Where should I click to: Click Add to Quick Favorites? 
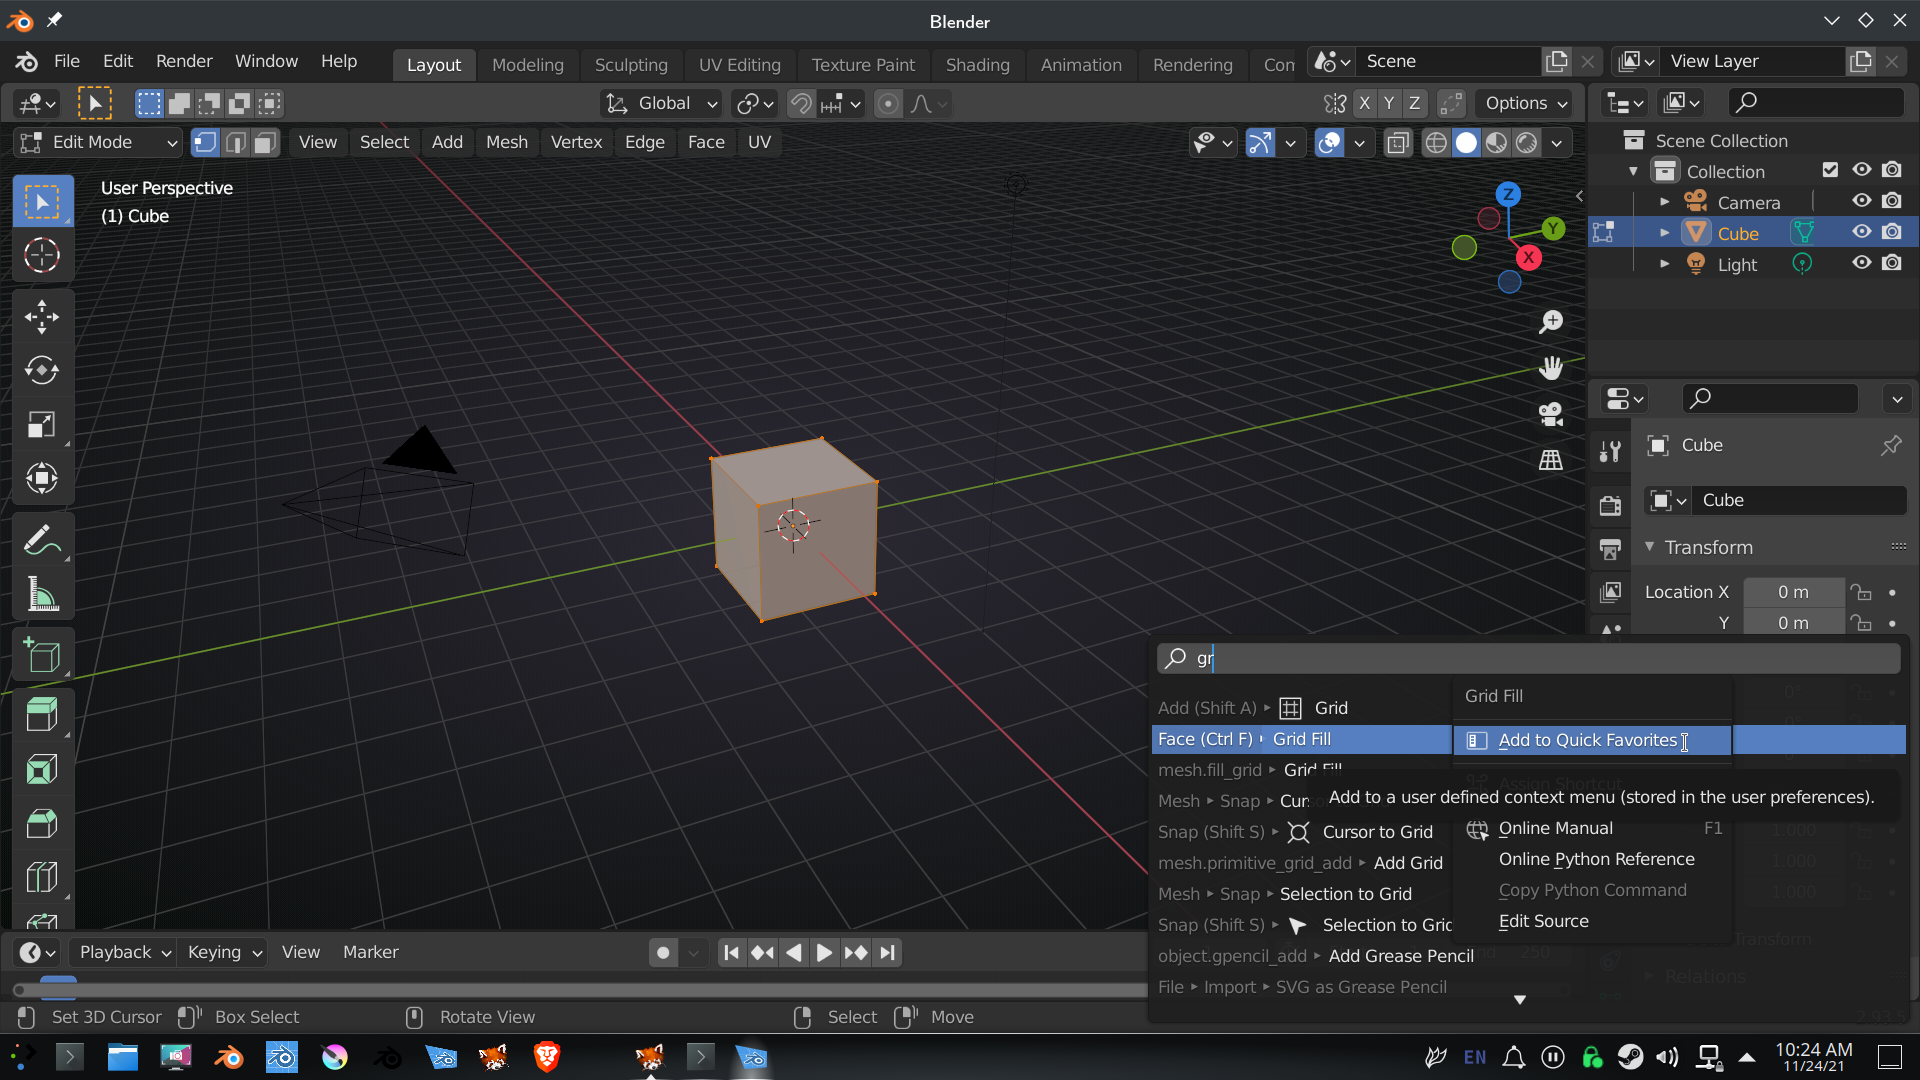pos(1587,740)
